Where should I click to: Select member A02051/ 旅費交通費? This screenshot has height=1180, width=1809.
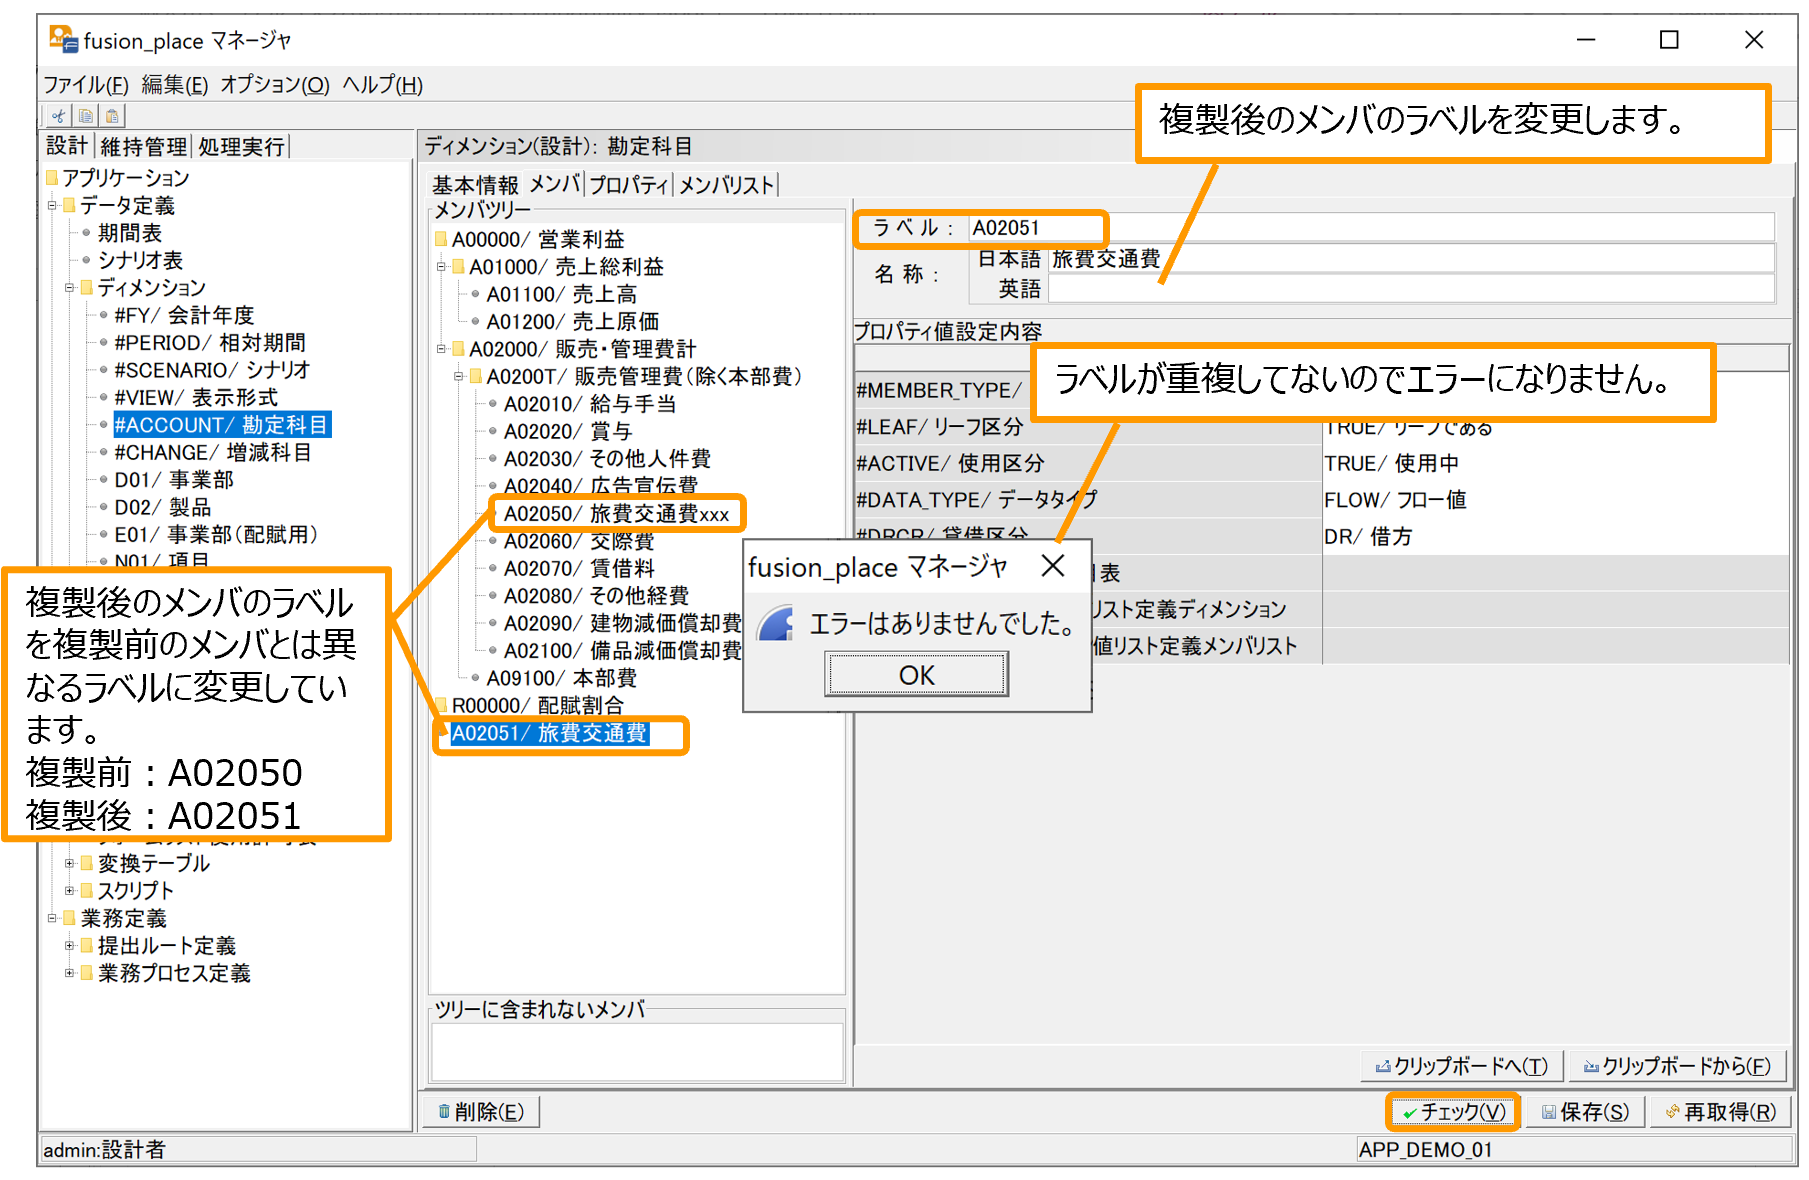click(x=549, y=733)
